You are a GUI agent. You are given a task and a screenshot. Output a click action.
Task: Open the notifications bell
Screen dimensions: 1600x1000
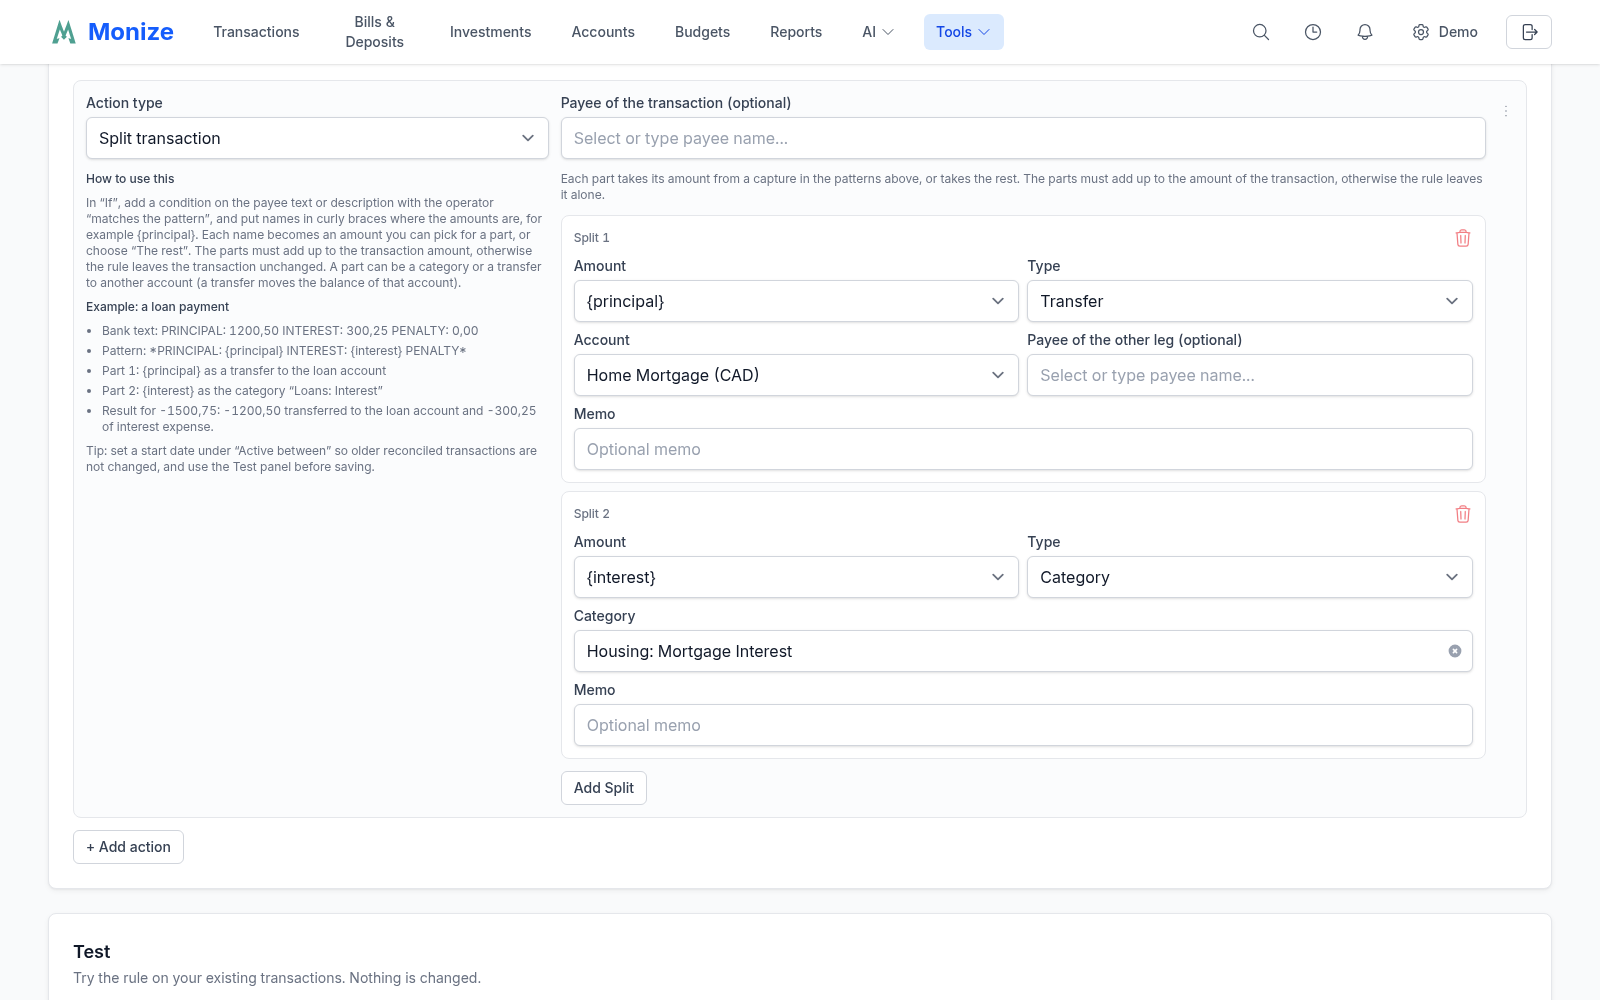click(x=1365, y=32)
